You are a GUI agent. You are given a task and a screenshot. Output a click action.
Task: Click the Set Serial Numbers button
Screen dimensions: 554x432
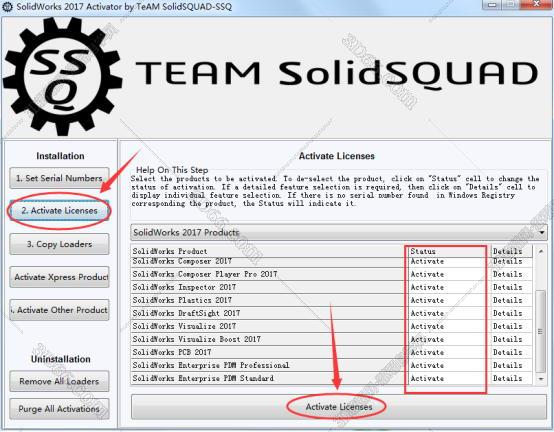point(59,178)
